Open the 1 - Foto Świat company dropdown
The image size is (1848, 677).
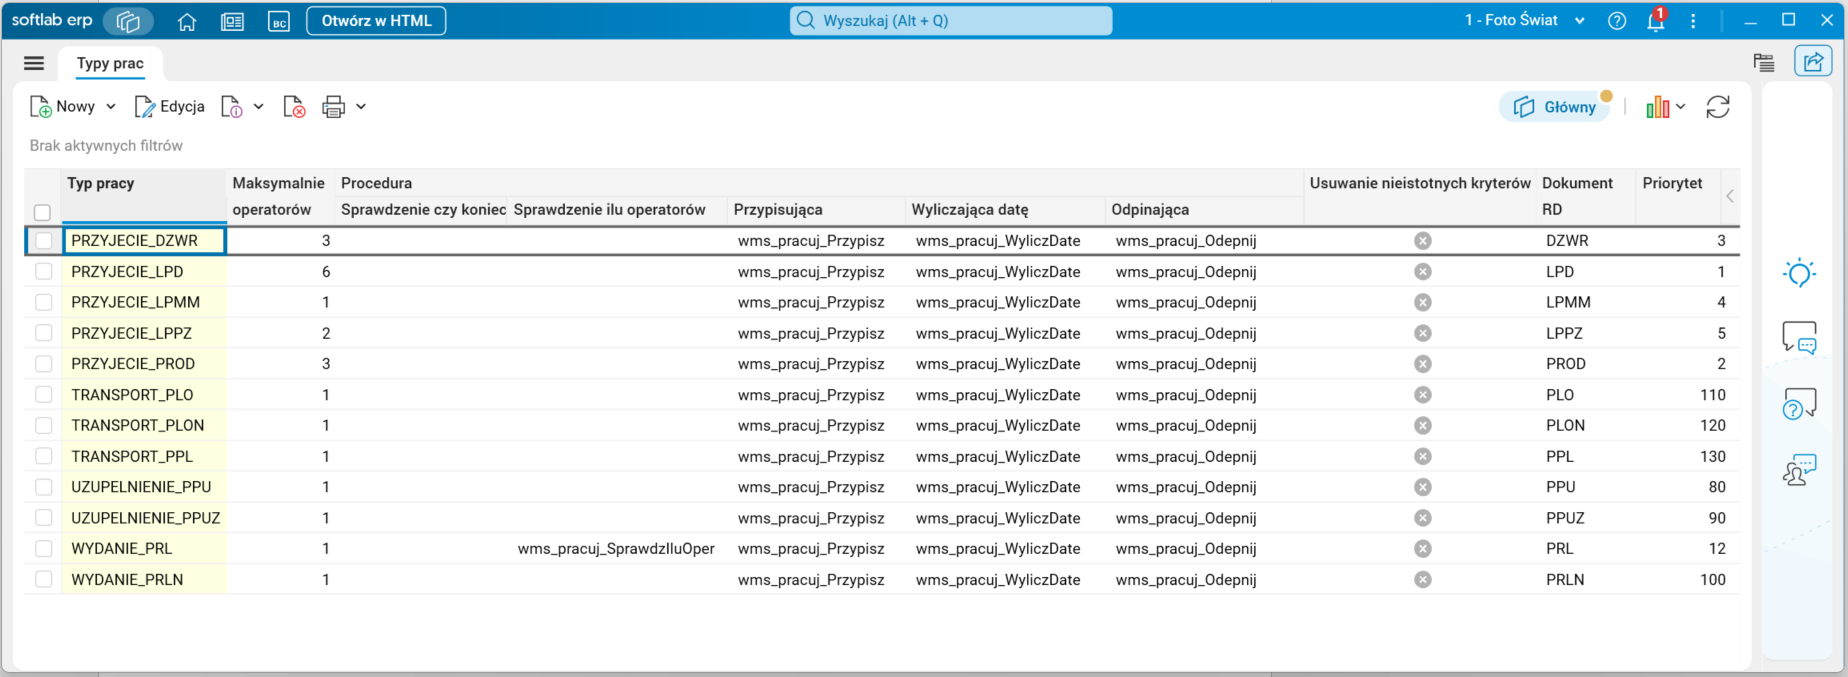[1524, 20]
